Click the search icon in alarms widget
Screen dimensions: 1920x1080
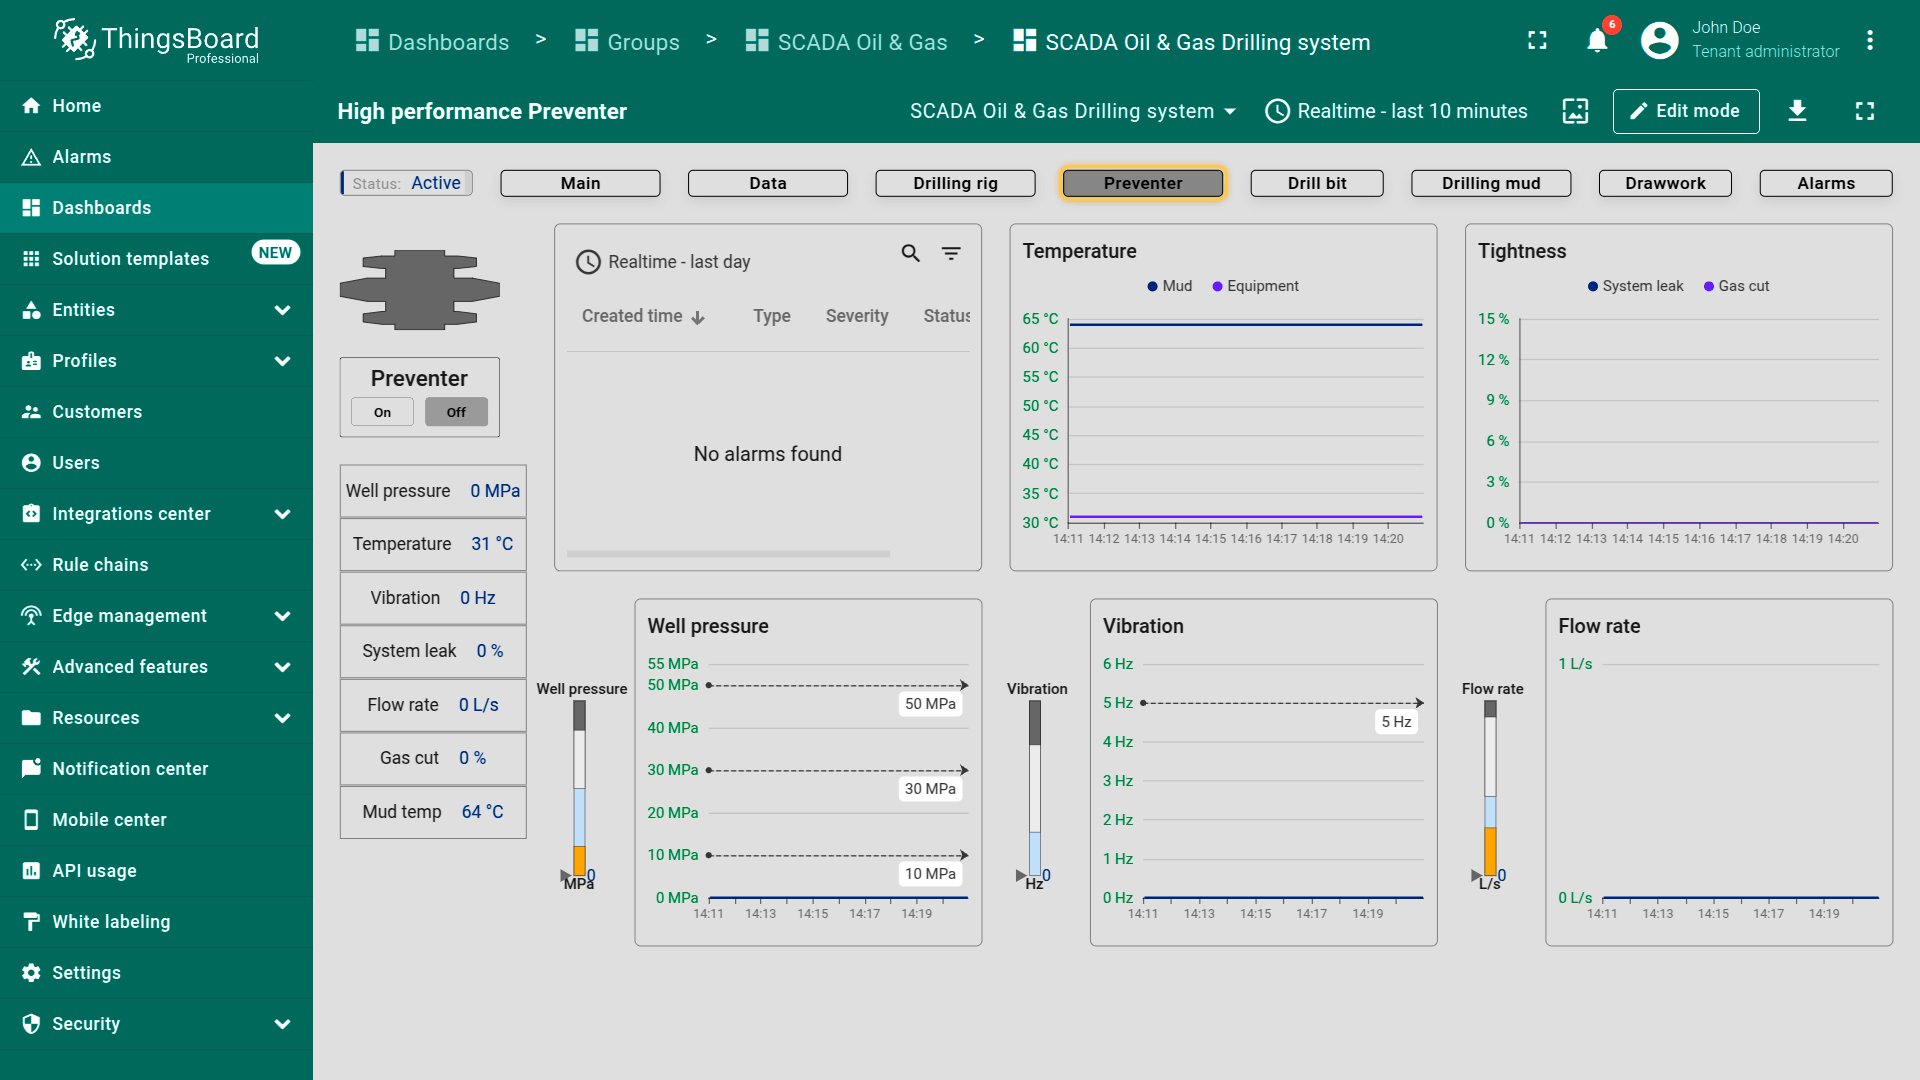click(910, 254)
